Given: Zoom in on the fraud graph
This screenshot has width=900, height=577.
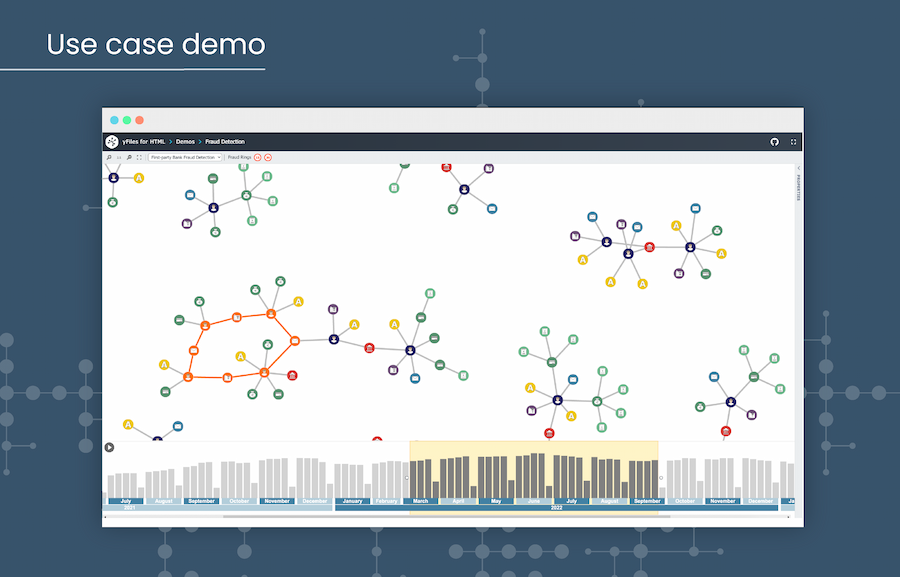Looking at the screenshot, I should click(109, 157).
